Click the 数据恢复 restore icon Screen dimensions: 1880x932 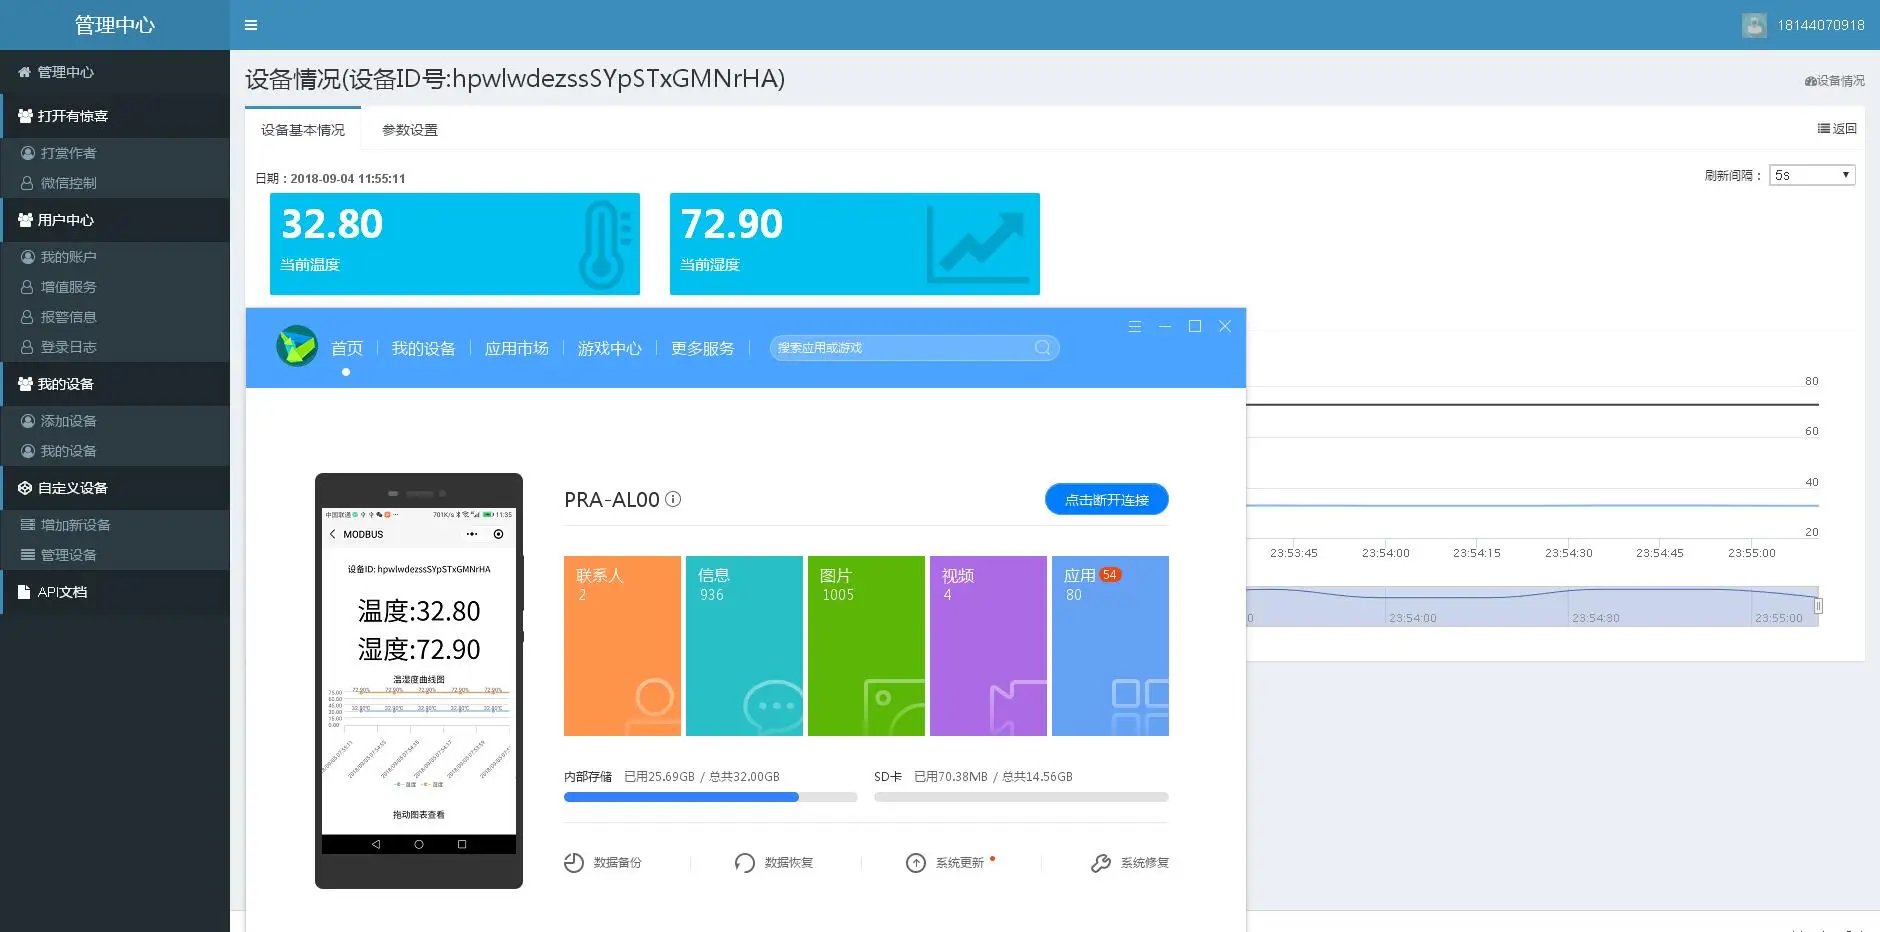click(745, 863)
